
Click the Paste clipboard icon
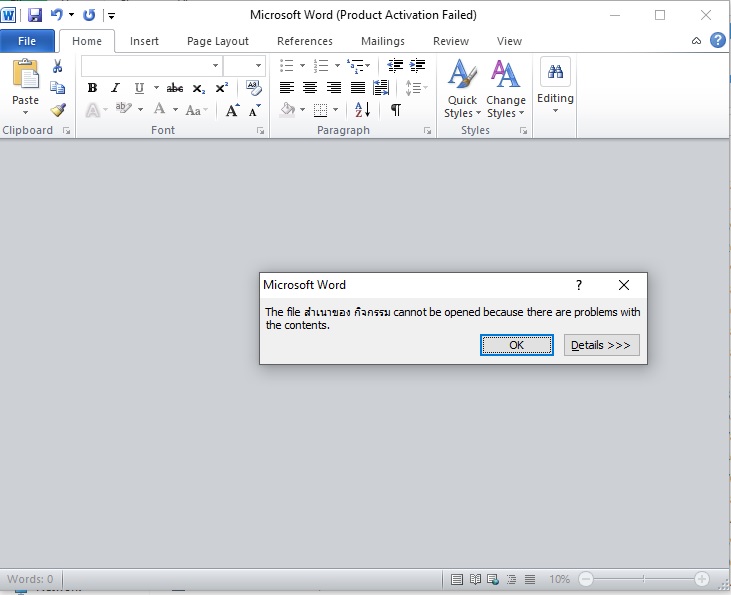pos(26,74)
